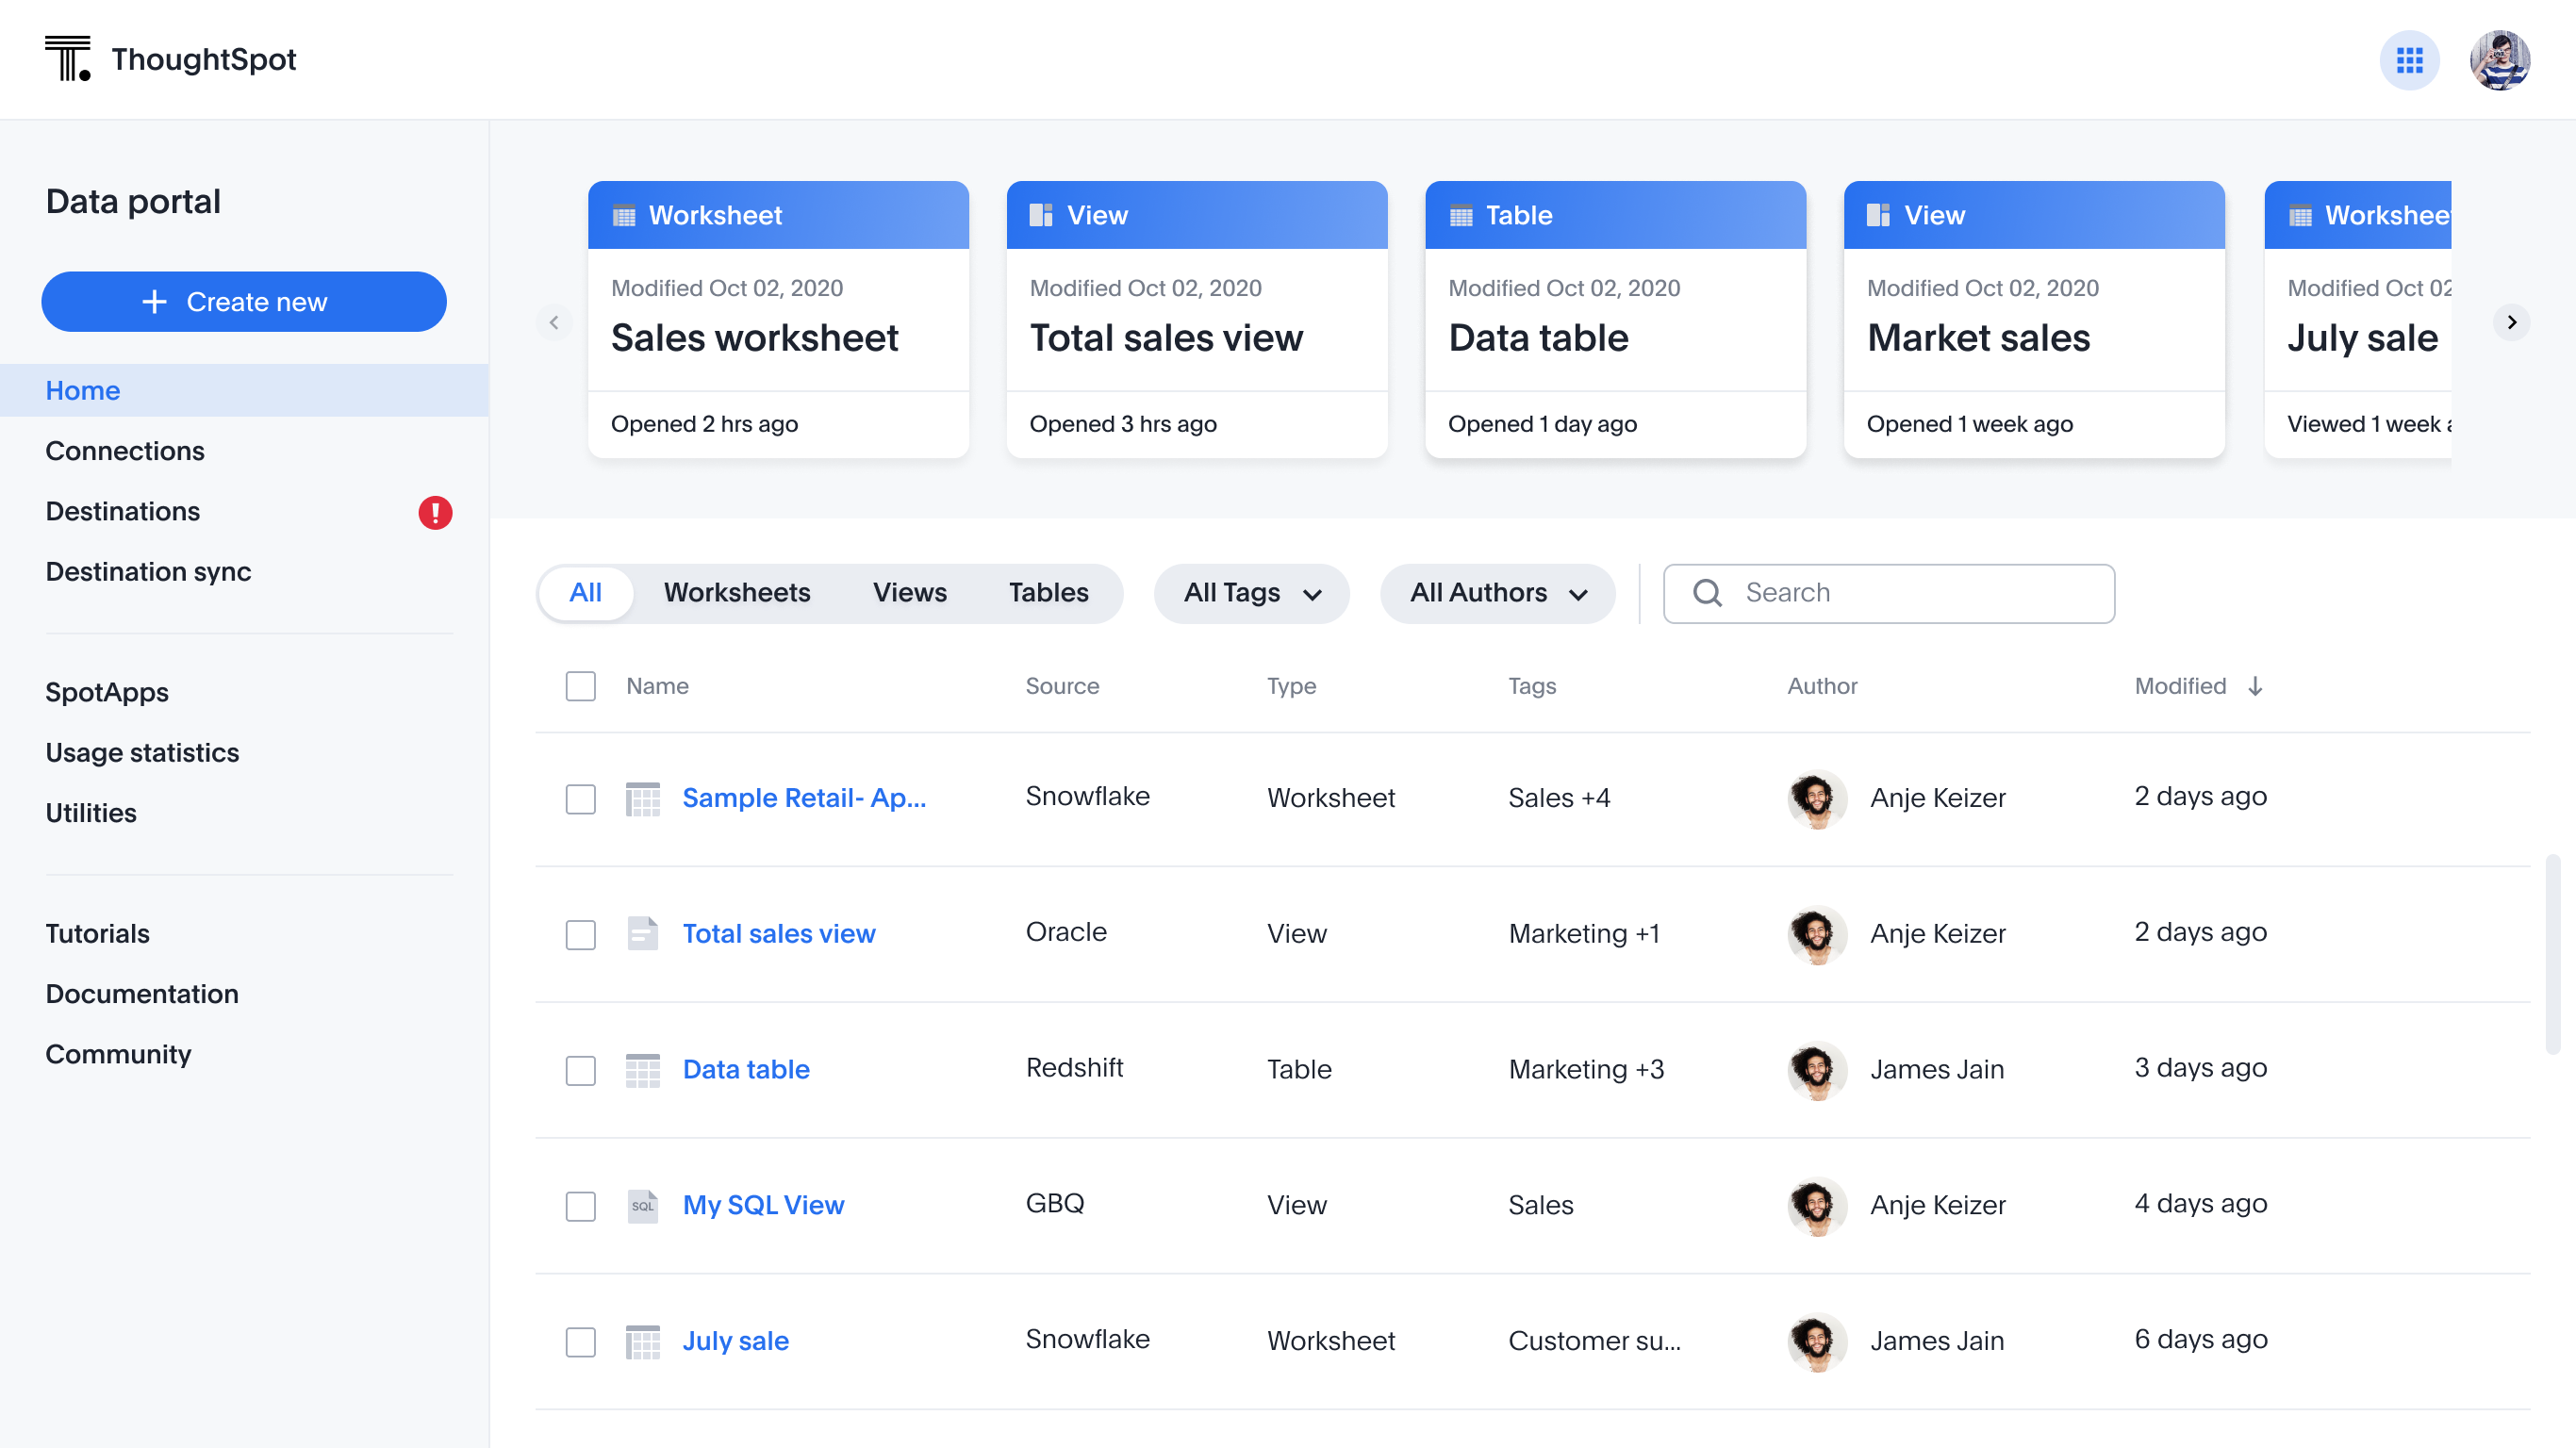Image resolution: width=2576 pixels, height=1448 pixels.
Task: Click table icon in Data table row
Action: (643, 1070)
